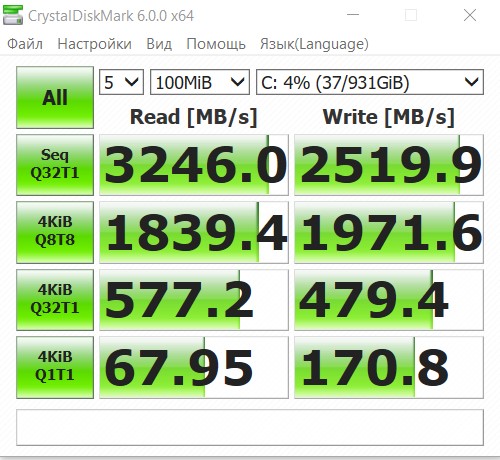The height and width of the screenshot is (460, 500).
Task: Open the Настройки menu
Action: 94,44
